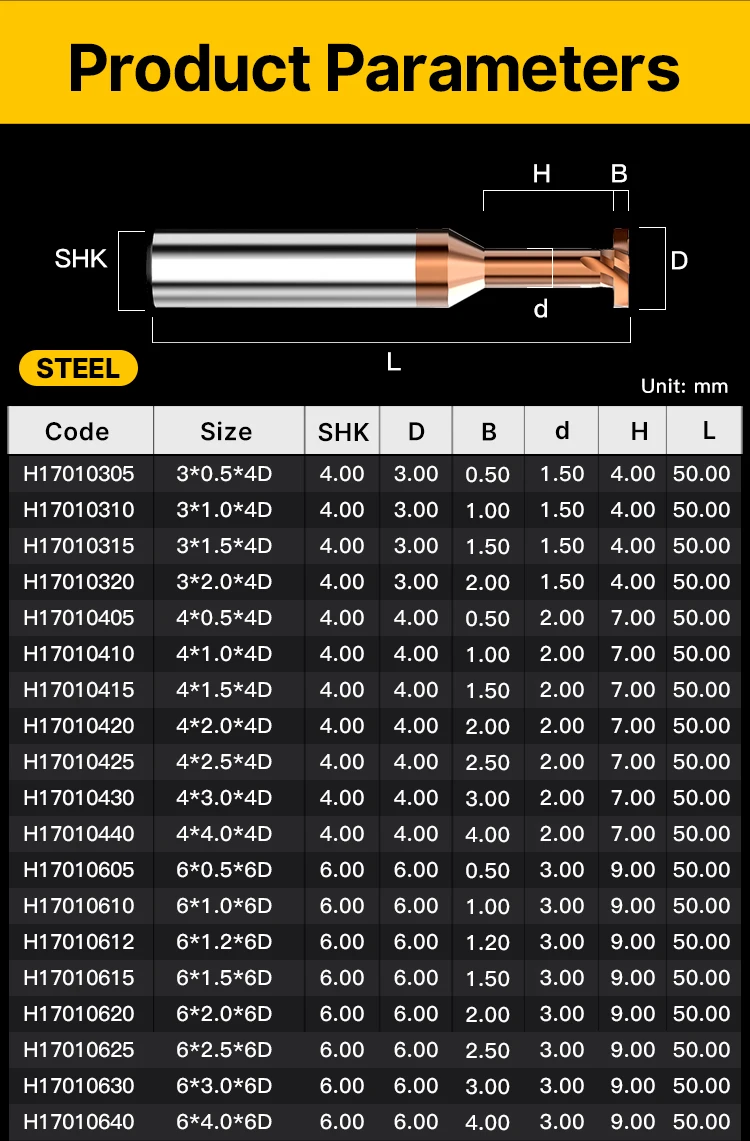Select the Code column header
The image size is (750, 1141).
77,431
